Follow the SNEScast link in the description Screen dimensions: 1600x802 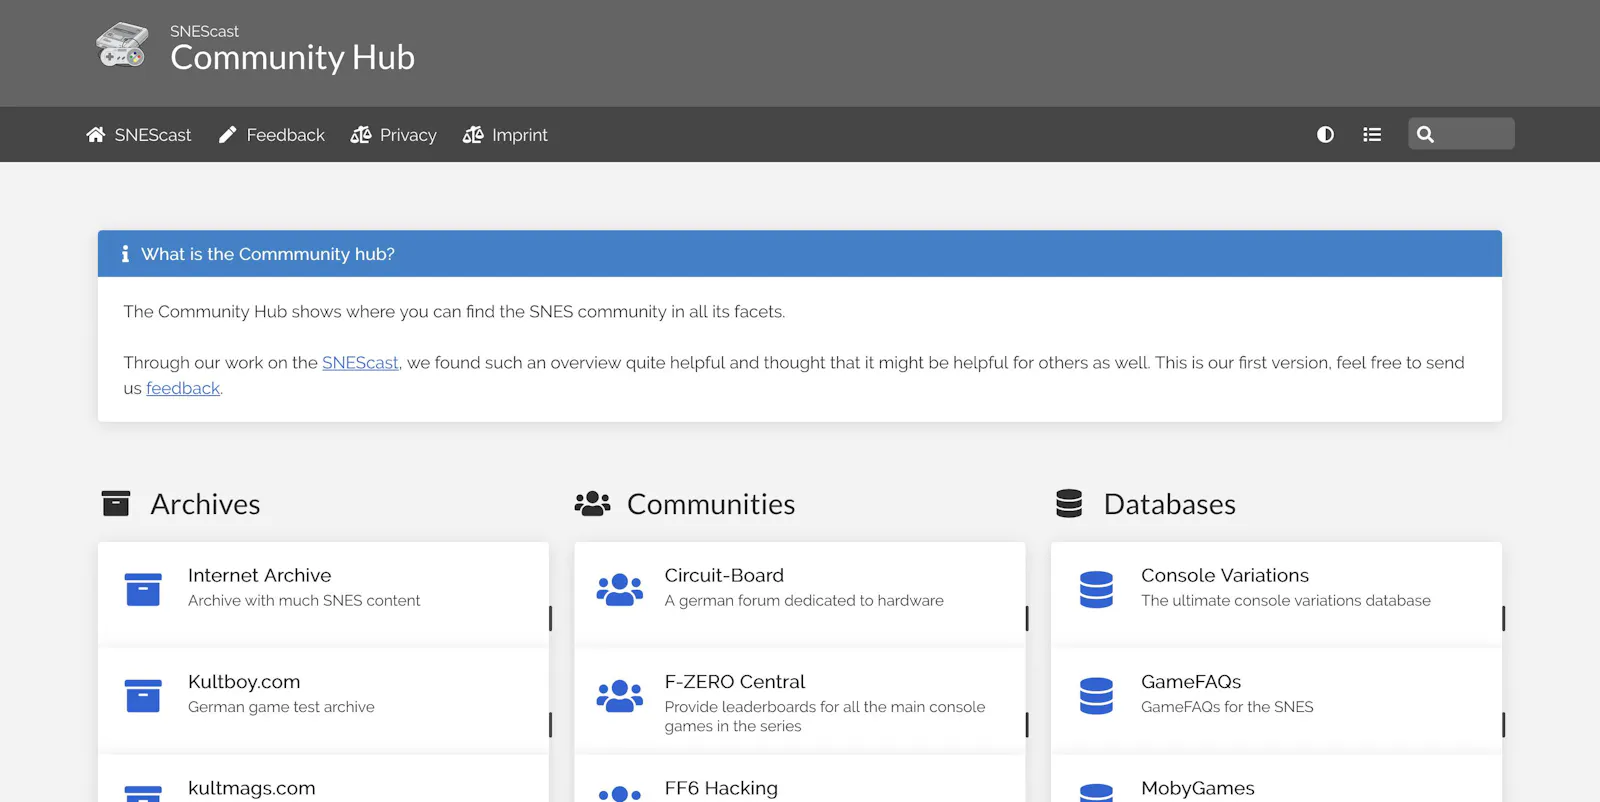pyautogui.click(x=360, y=362)
